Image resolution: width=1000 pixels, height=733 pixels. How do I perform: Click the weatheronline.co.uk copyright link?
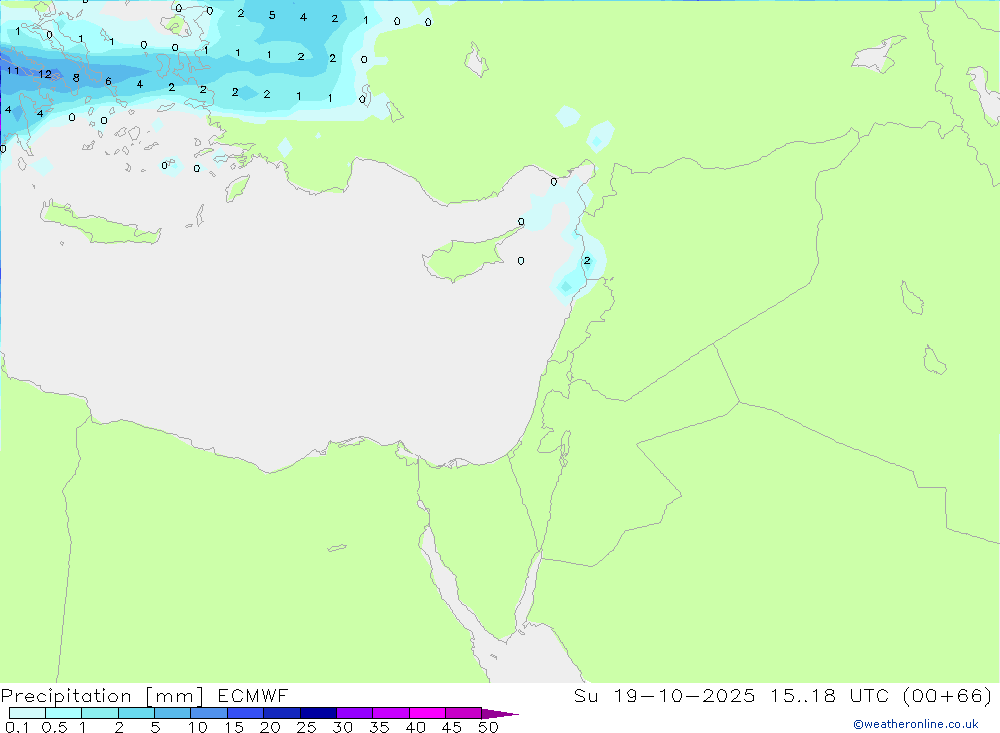click(916, 724)
